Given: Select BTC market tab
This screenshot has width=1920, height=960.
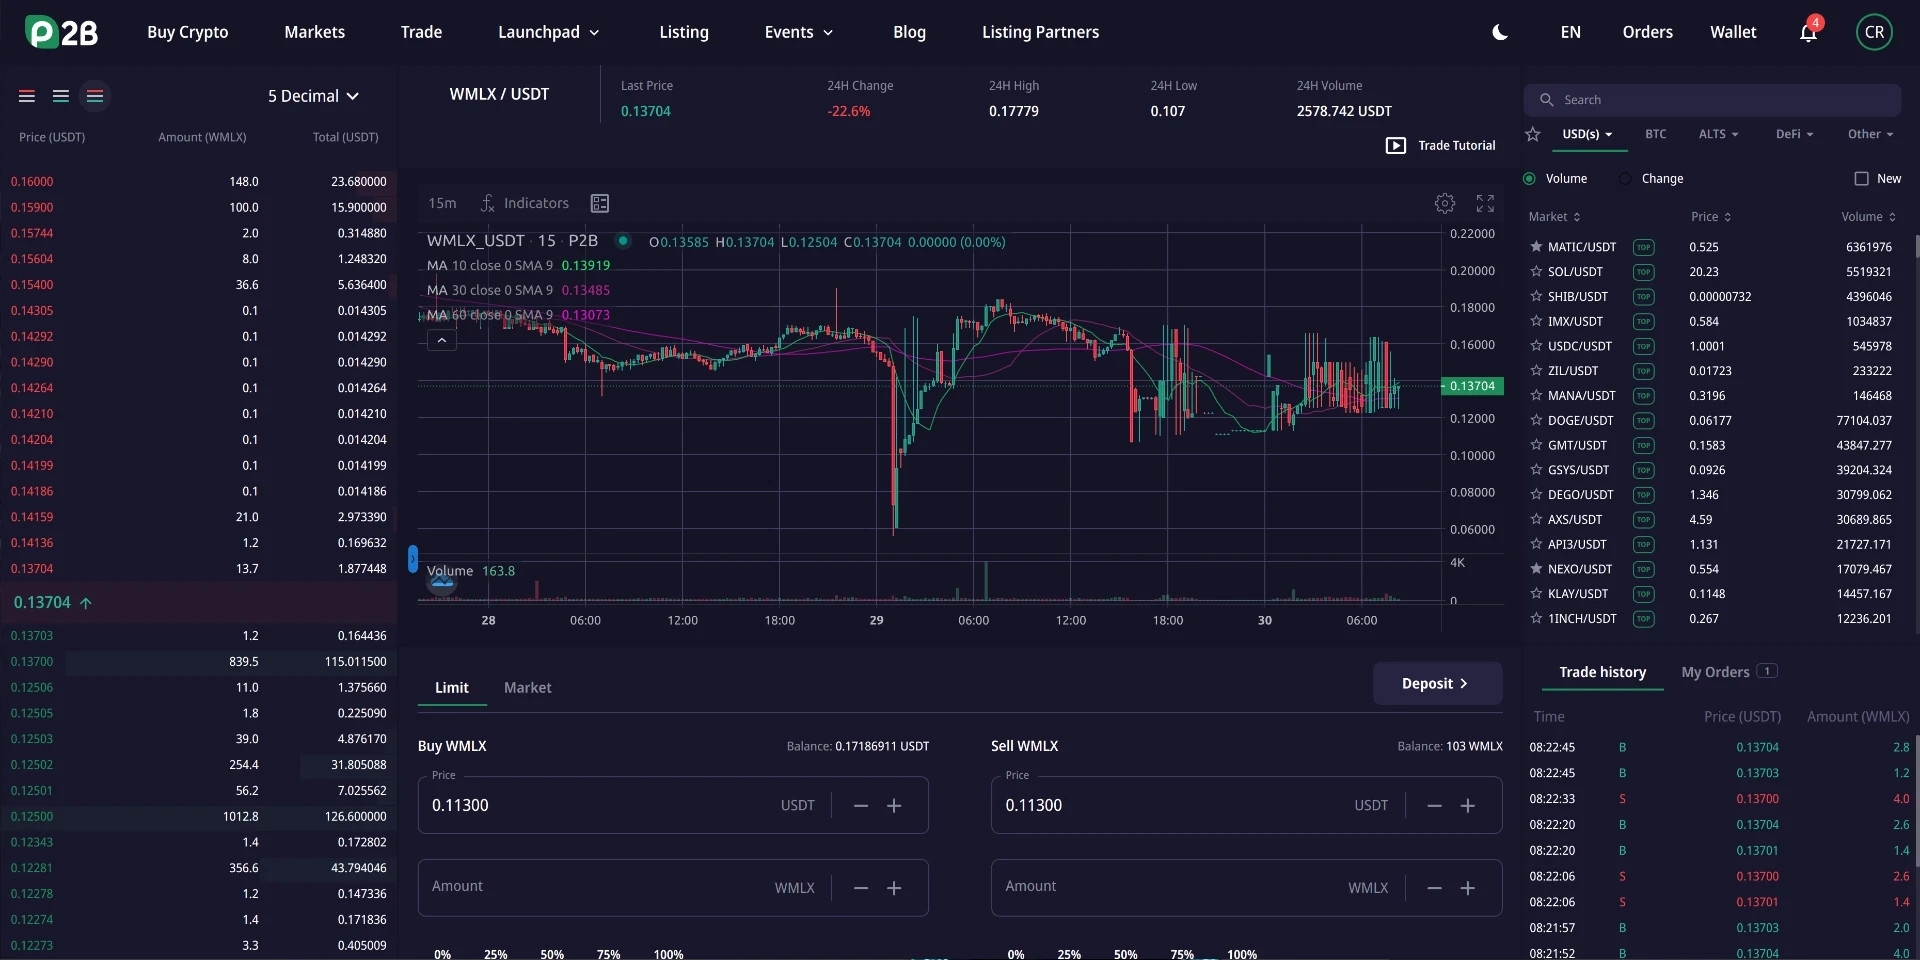Looking at the screenshot, I should 1656,134.
